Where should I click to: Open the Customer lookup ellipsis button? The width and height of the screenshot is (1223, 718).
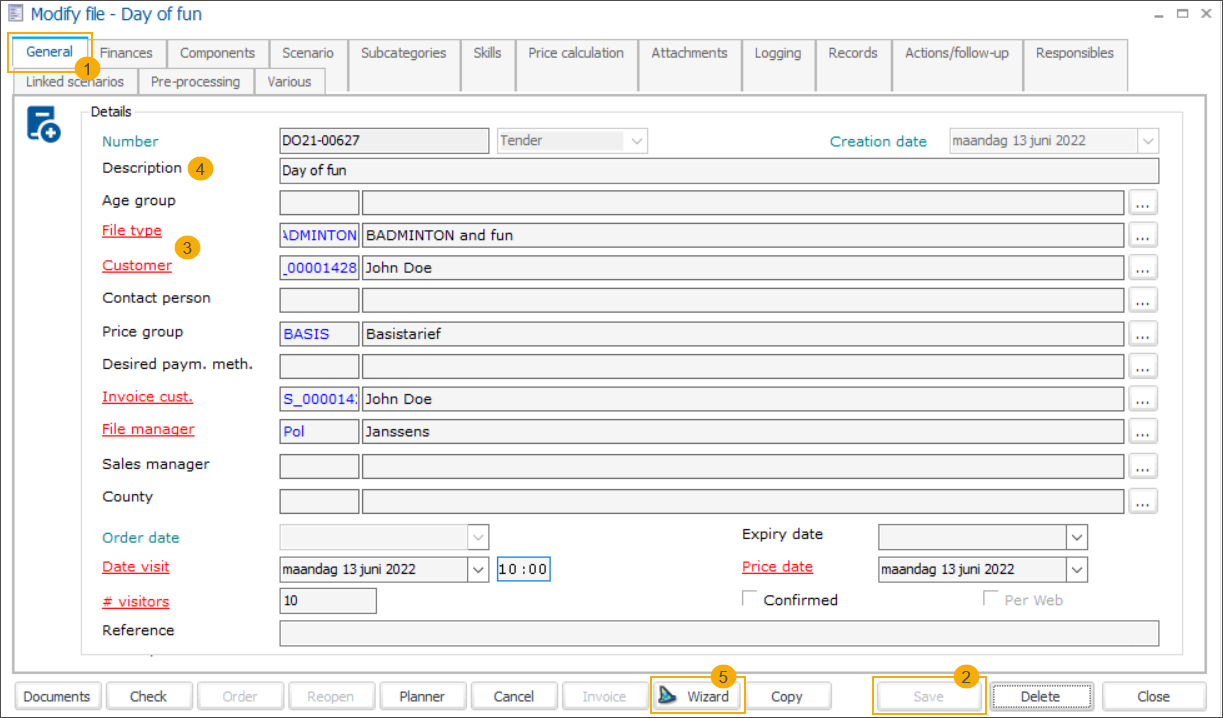point(1144,268)
